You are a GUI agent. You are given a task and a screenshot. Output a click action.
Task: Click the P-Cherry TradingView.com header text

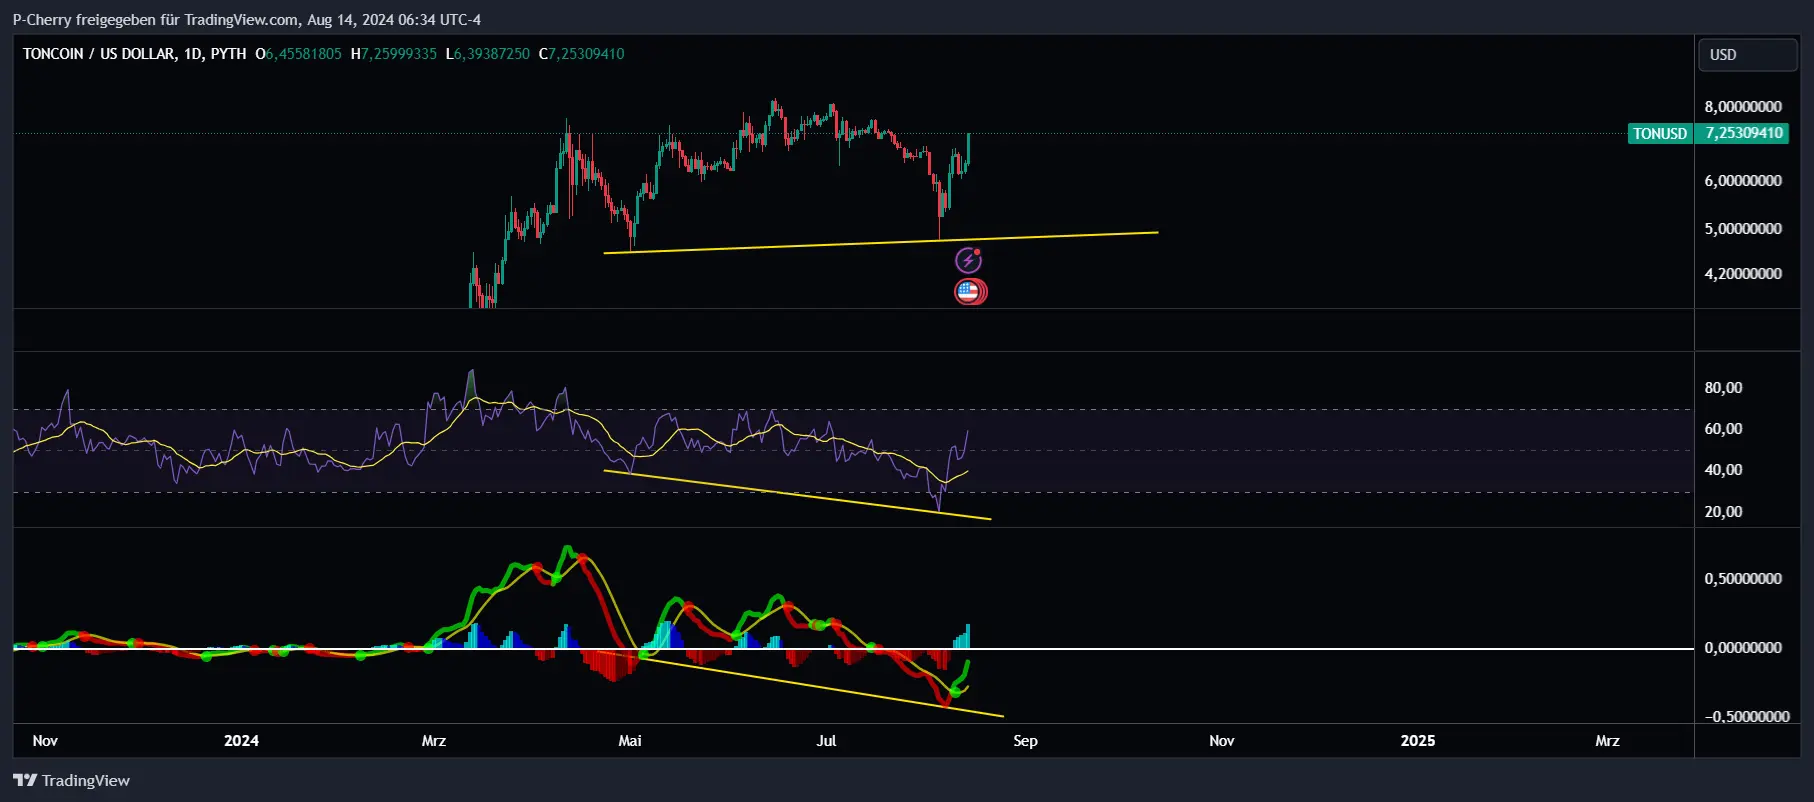[246, 19]
